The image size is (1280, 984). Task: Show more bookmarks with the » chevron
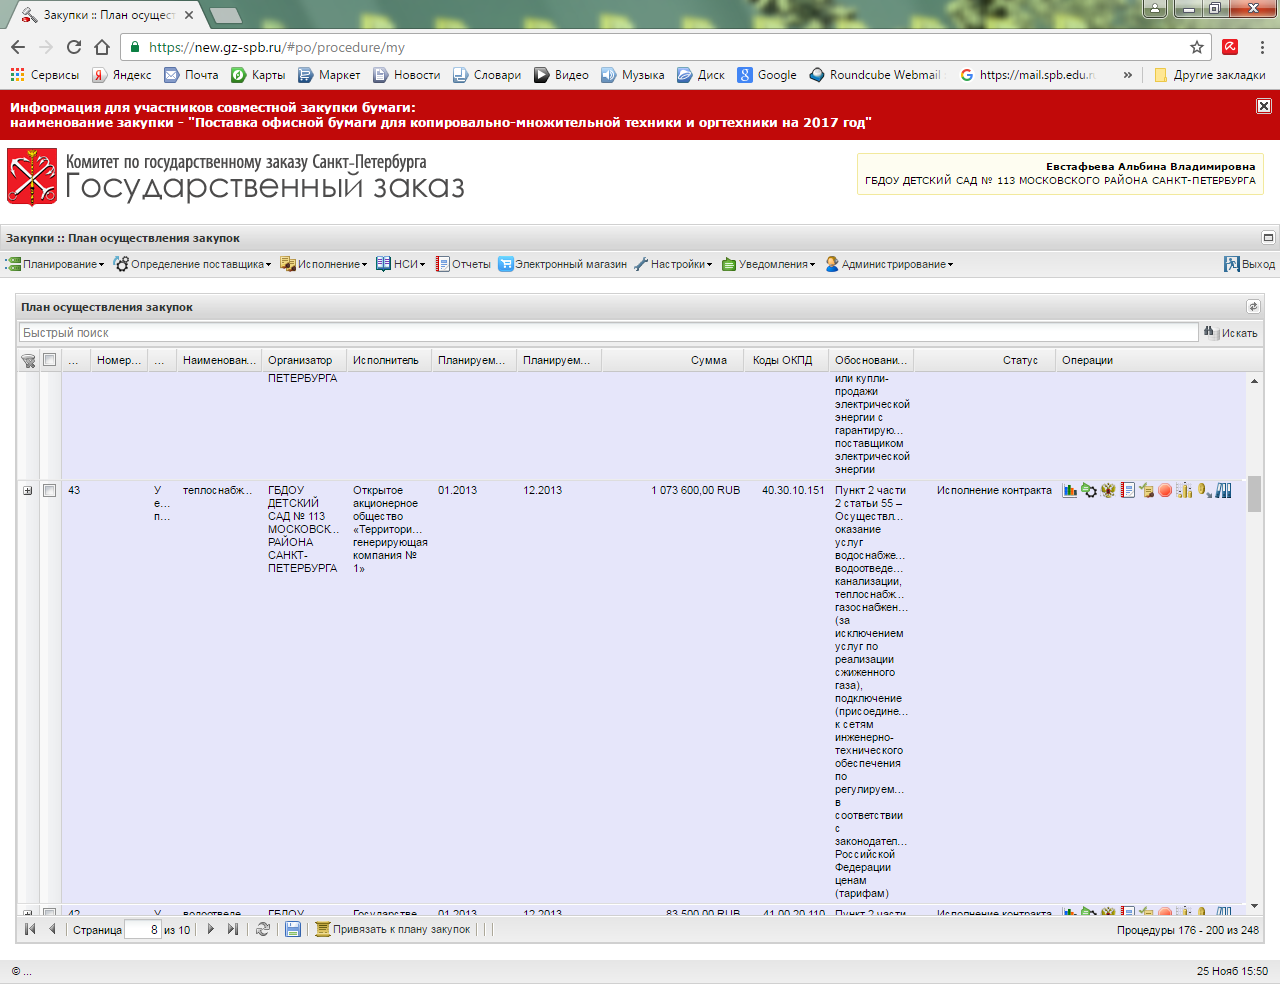[x=1128, y=75]
